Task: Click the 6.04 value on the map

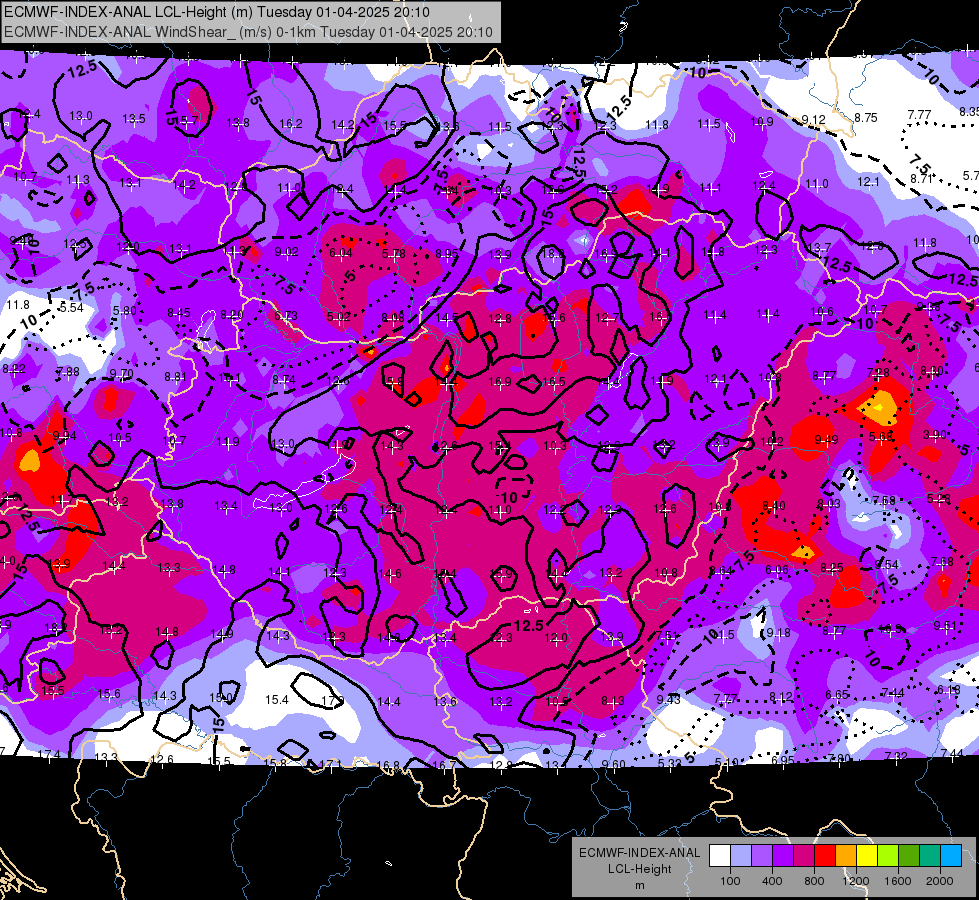Action: (x=341, y=252)
